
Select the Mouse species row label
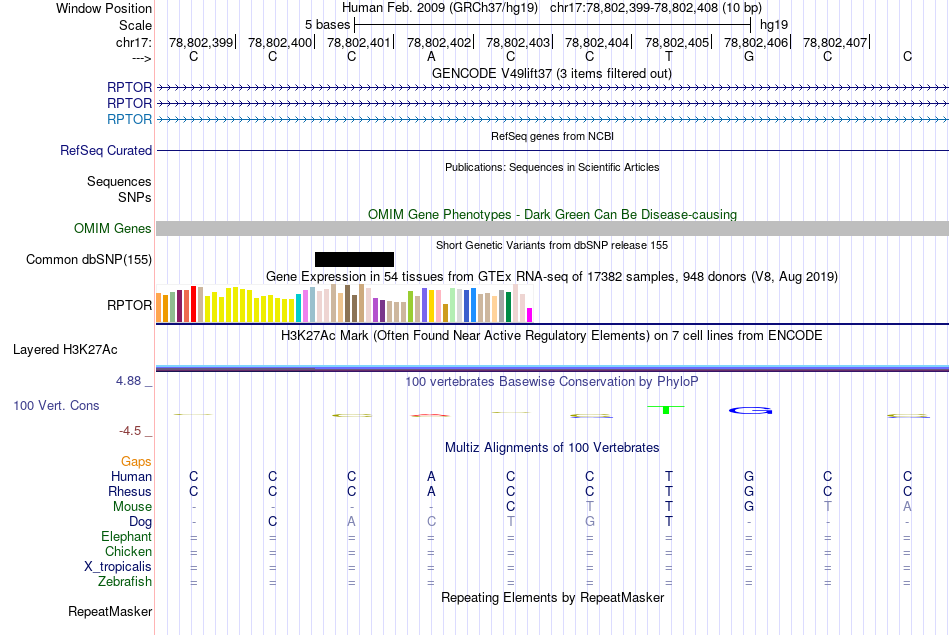tap(132, 507)
